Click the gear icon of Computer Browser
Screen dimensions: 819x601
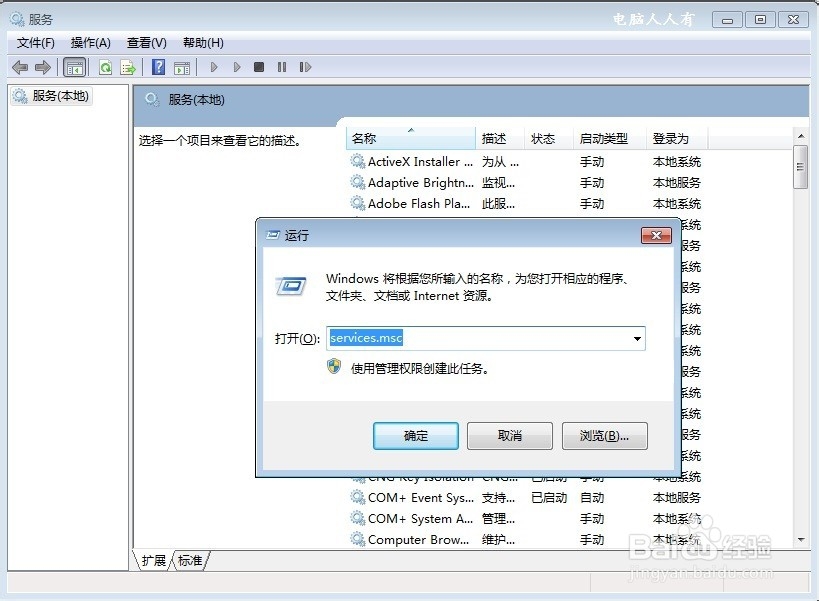[358, 539]
